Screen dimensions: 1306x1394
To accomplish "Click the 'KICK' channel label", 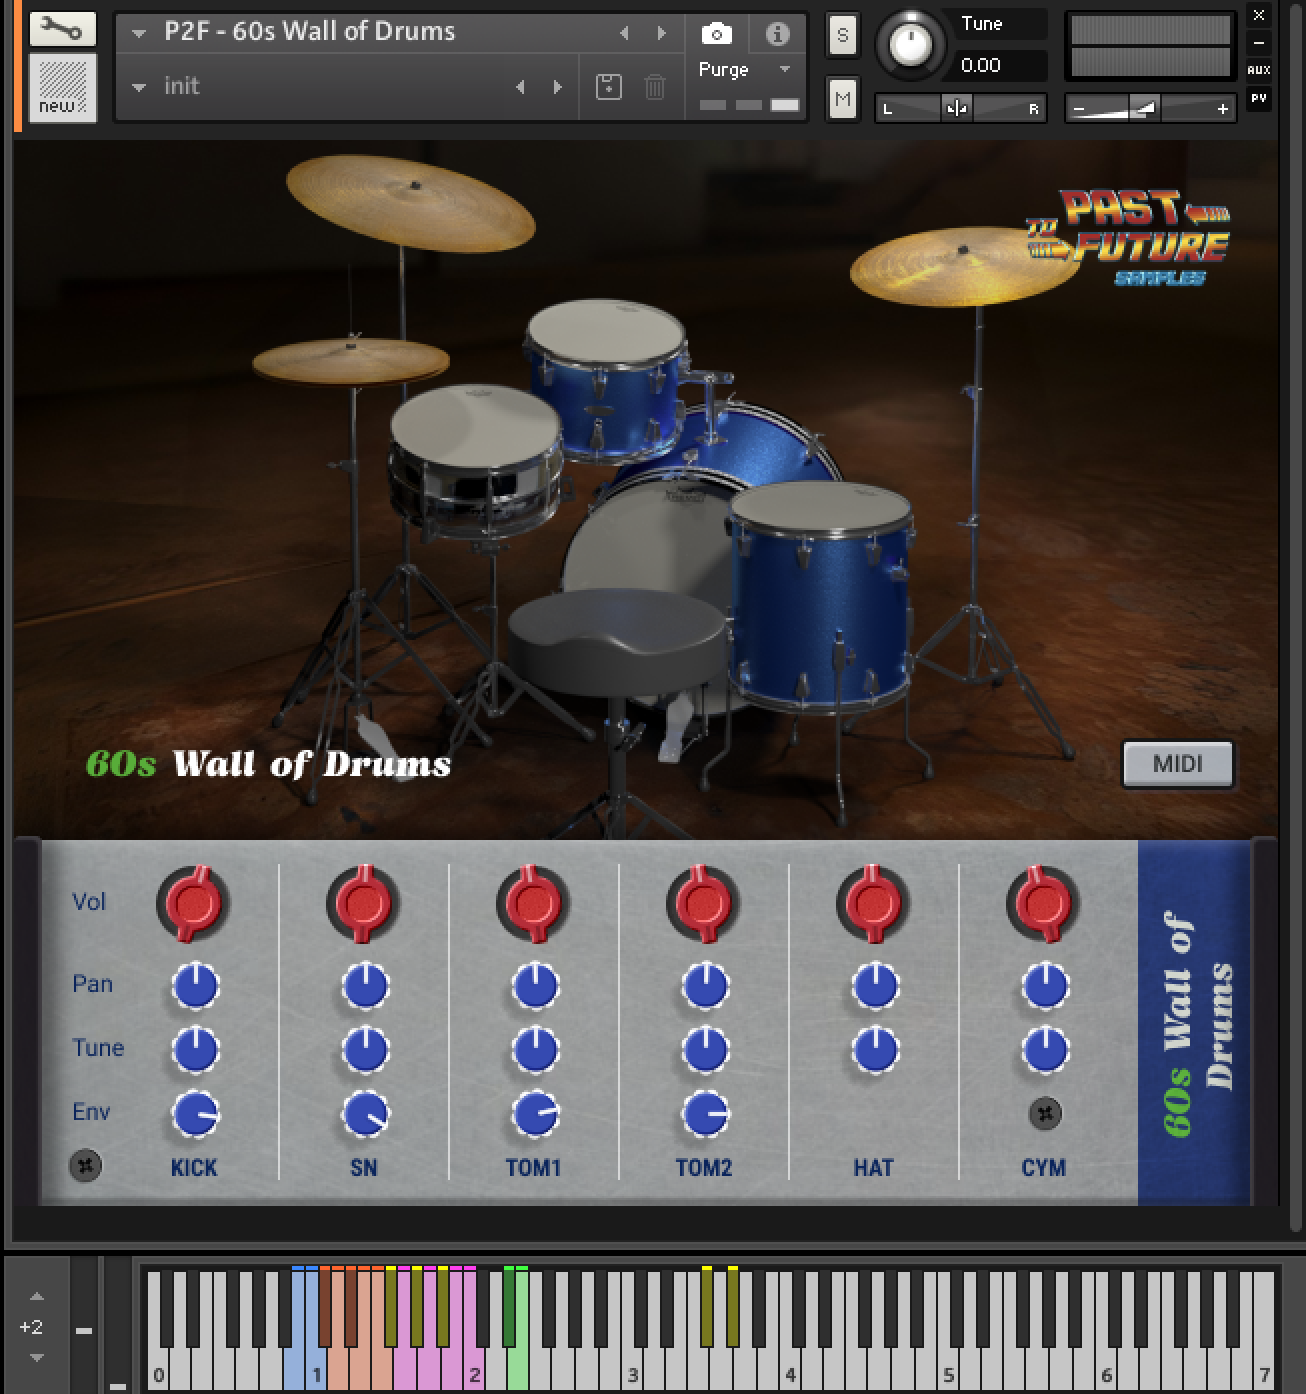I will pos(194,1168).
